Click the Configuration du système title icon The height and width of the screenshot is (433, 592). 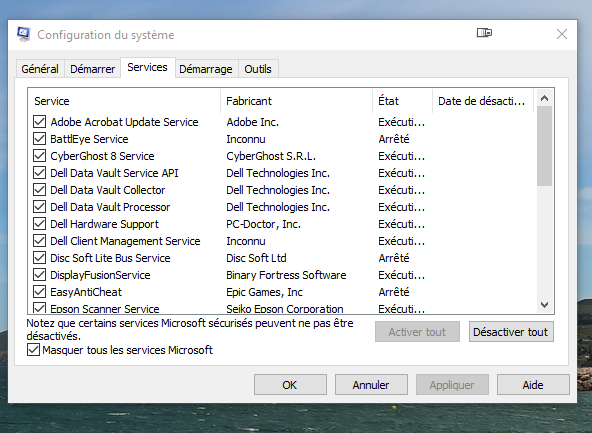point(24,34)
